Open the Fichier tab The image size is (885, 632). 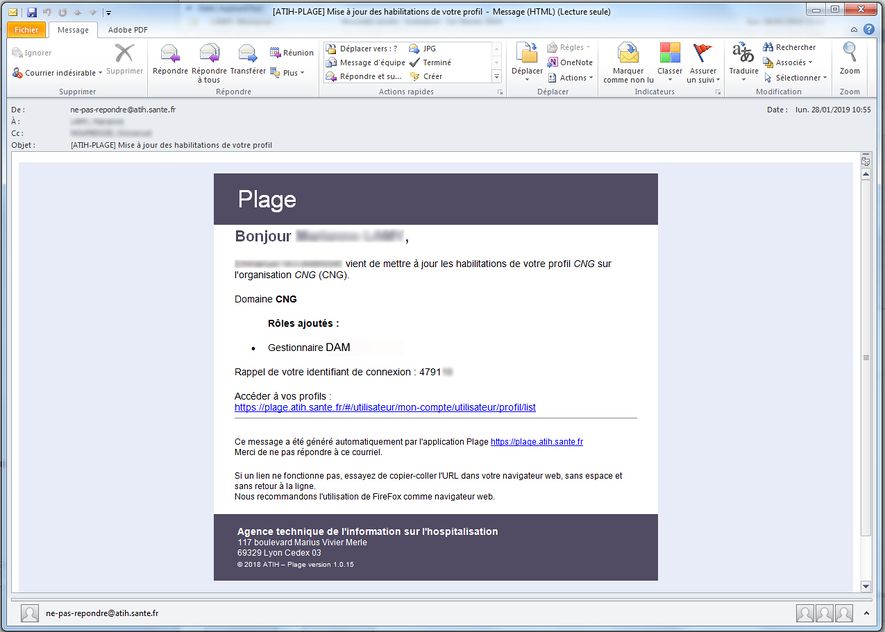[27, 30]
